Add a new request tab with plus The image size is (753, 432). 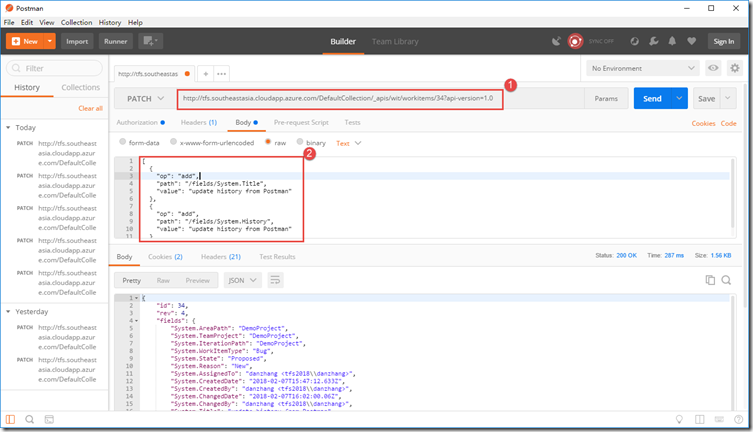[x=206, y=74]
